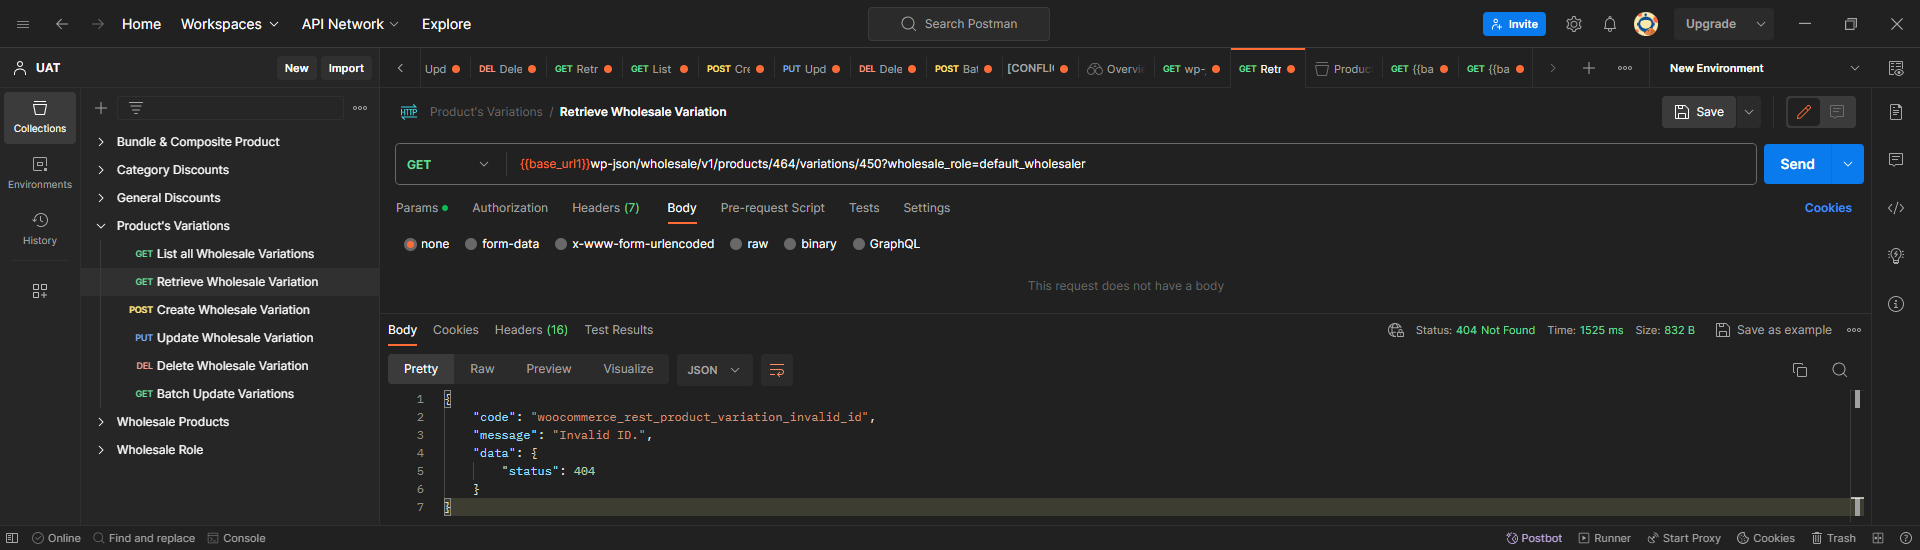
Task: Open the API Network dropdown
Action: [350, 24]
